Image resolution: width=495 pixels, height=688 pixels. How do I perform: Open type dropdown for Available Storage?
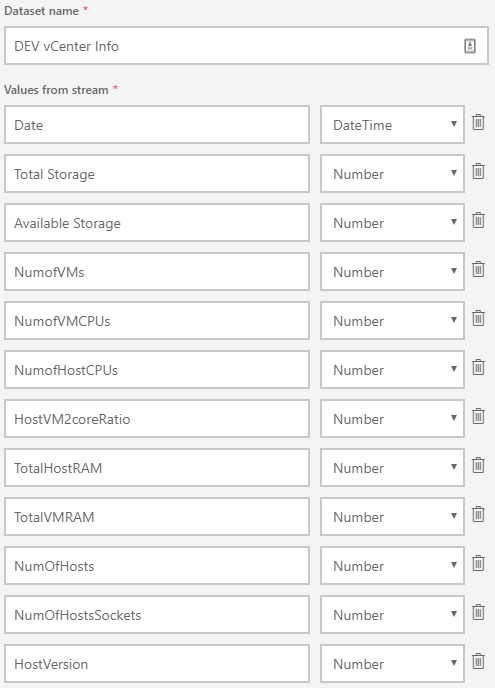(x=392, y=222)
